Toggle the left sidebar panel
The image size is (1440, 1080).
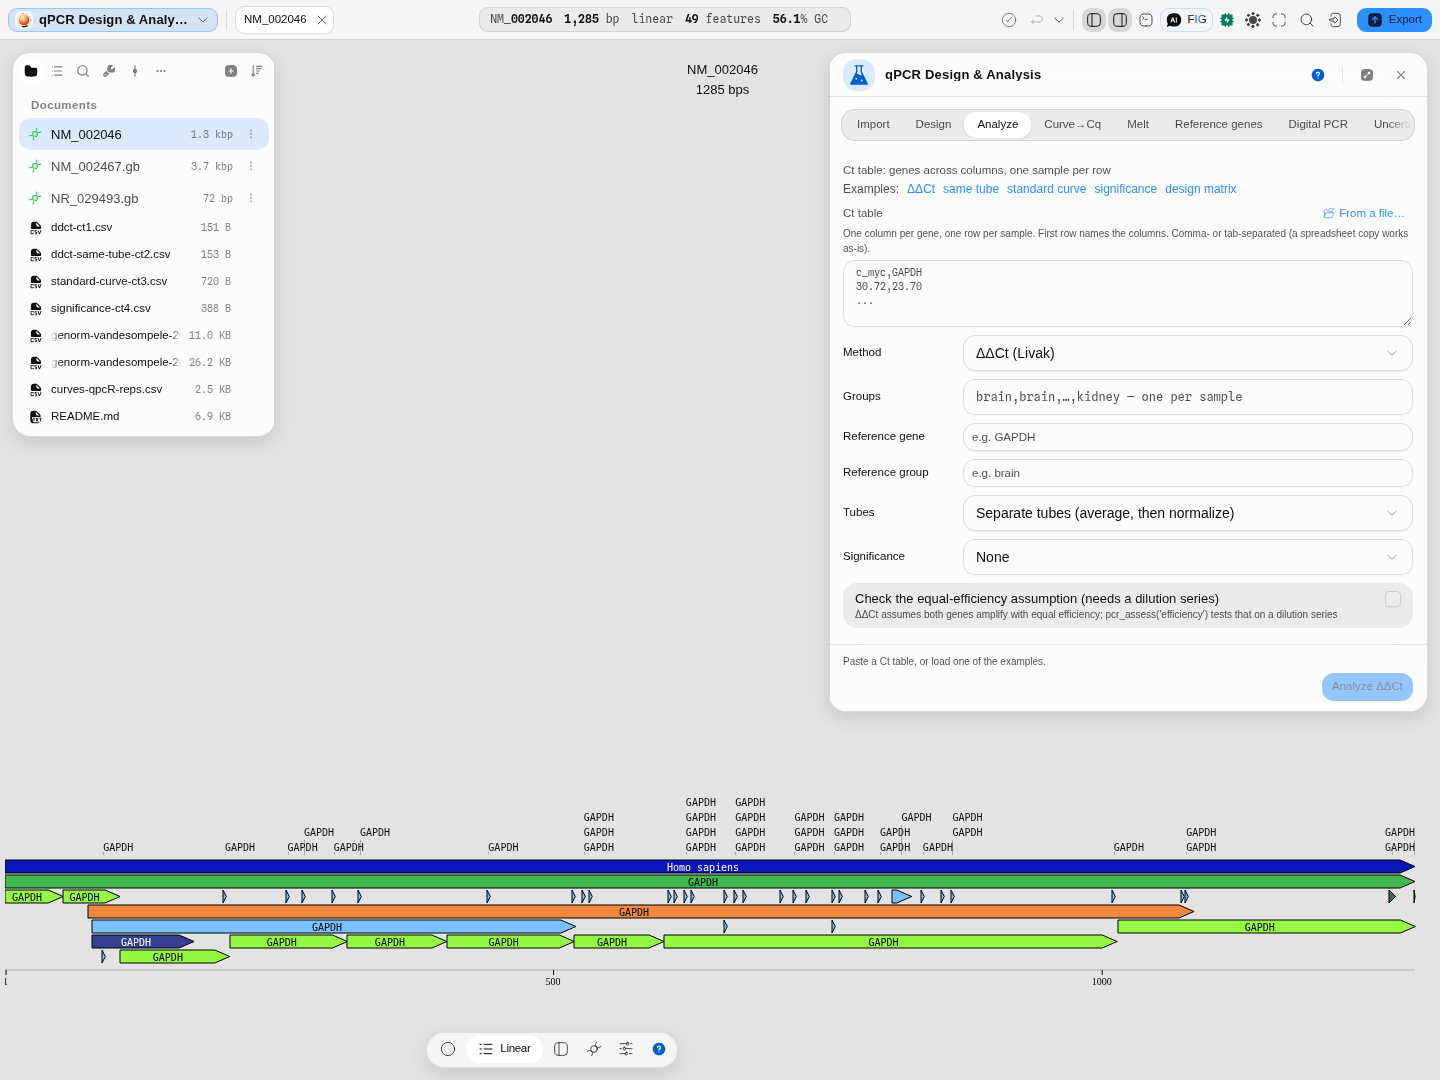pyautogui.click(x=1094, y=20)
